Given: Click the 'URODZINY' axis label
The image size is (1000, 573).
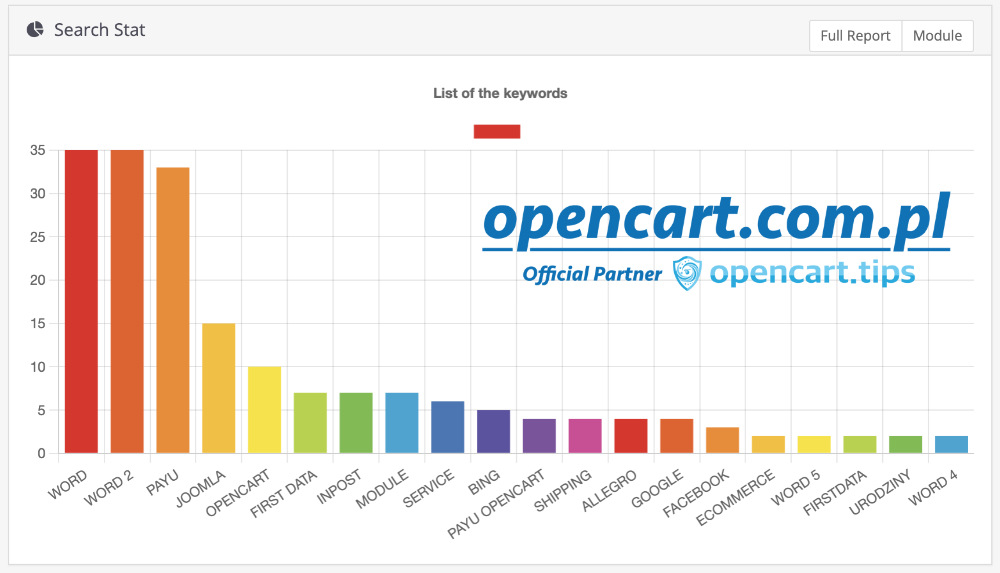Looking at the screenshot, I should 880,492.
